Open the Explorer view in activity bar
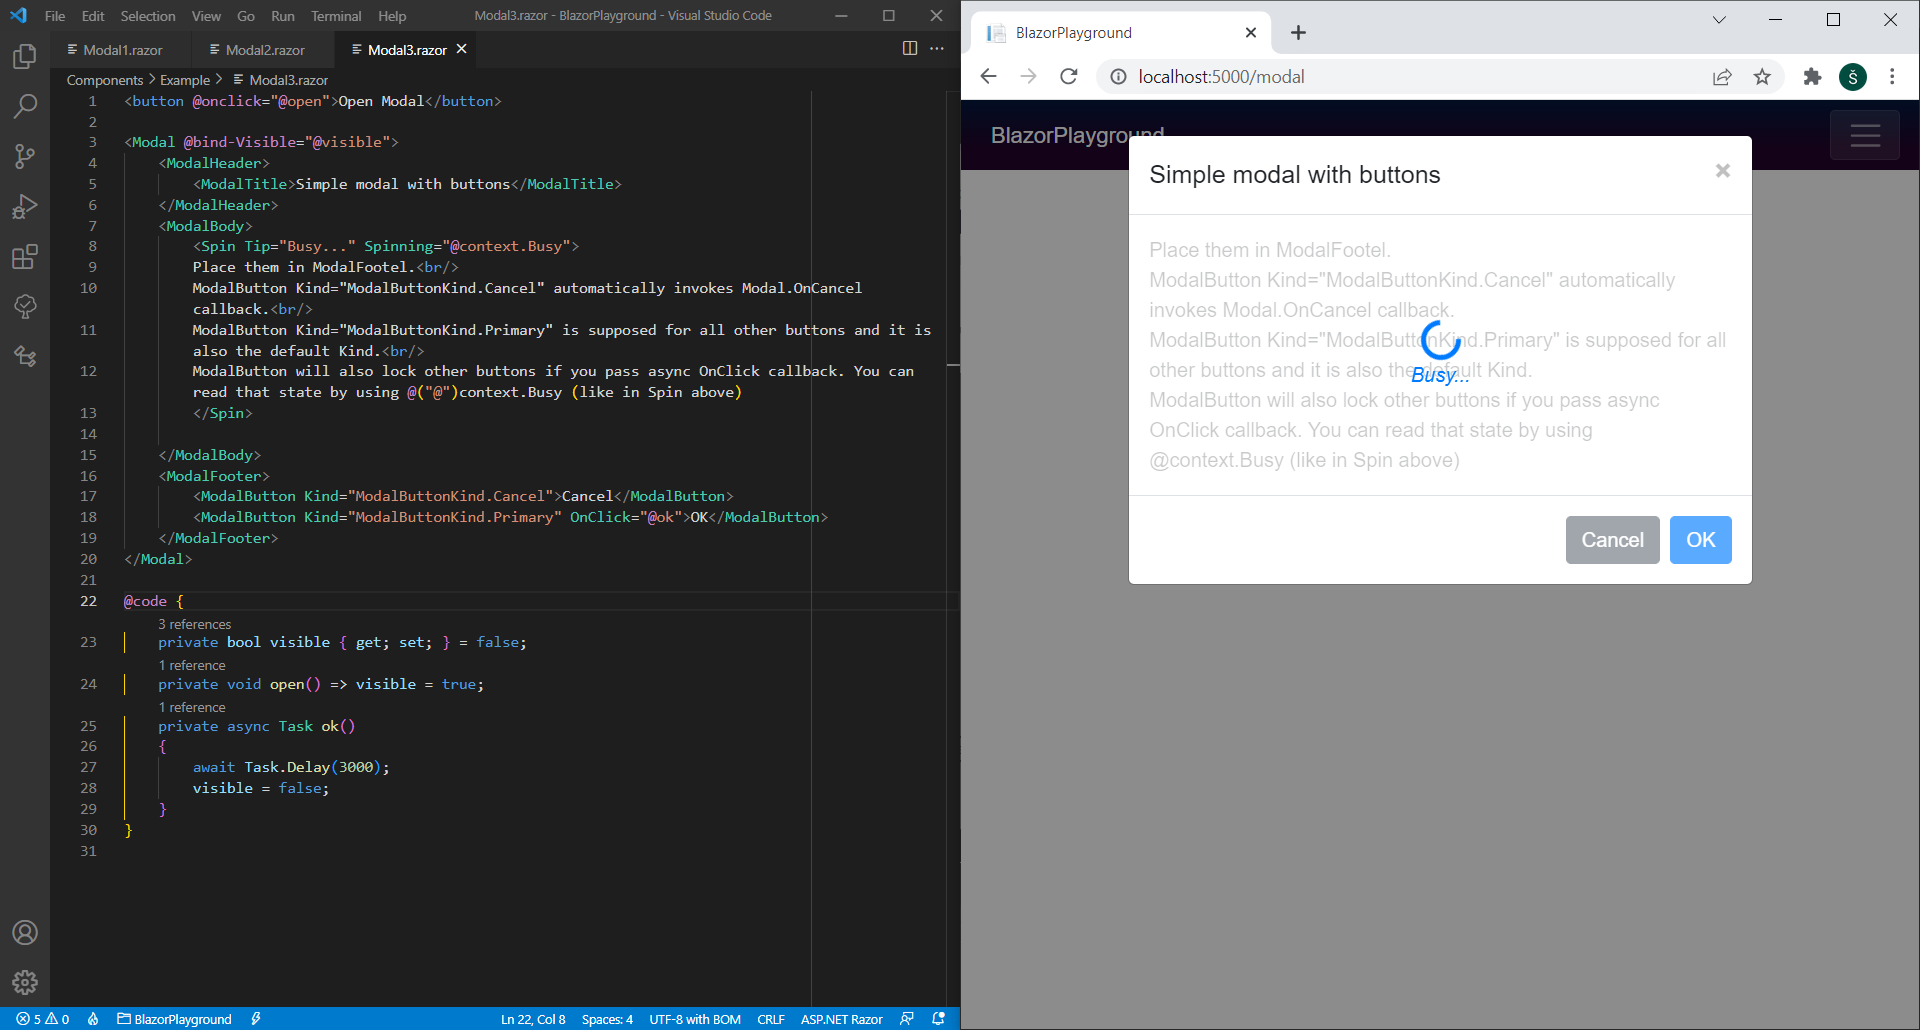The image size is (1920, 1030). click(x=25, y=56)
